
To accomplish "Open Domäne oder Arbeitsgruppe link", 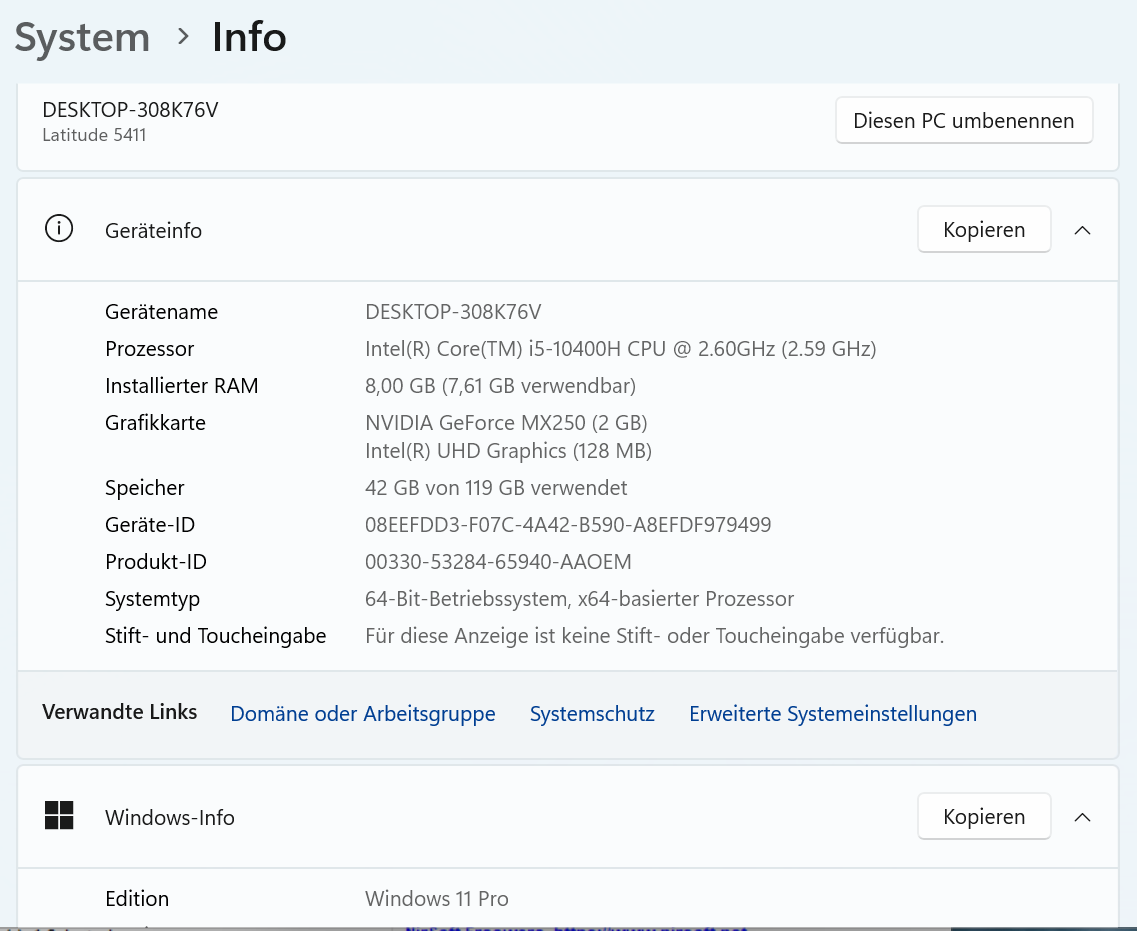I will click(x=363, y=713).
